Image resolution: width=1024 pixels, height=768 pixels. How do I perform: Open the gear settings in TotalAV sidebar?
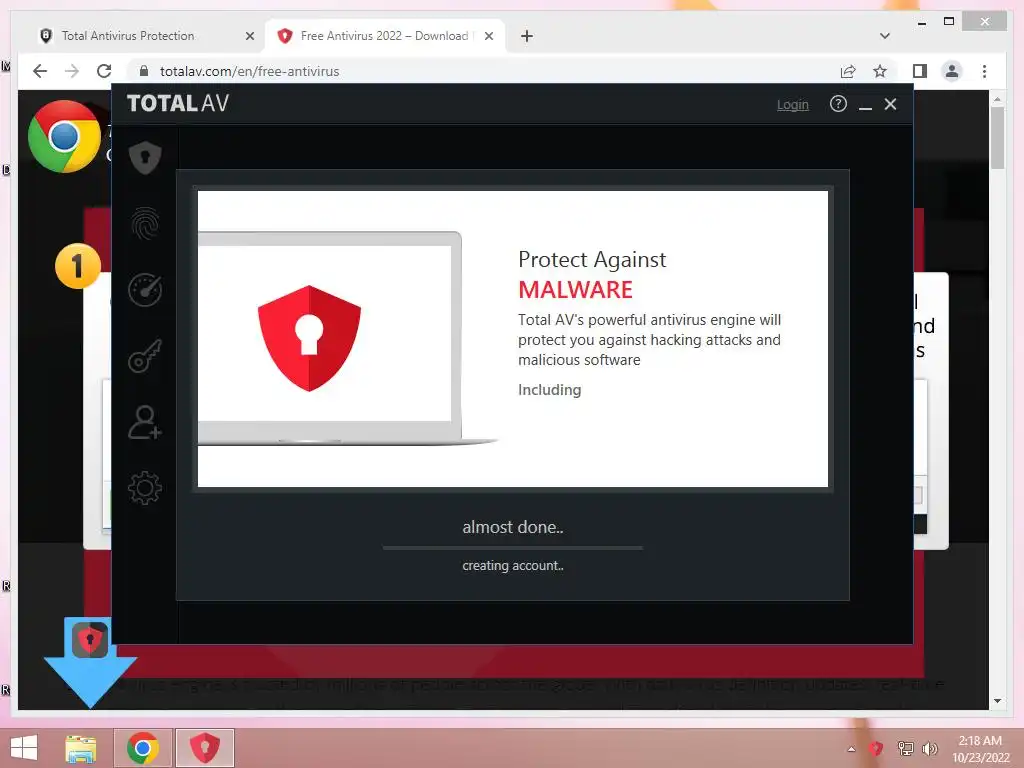[x=144, y=488]
